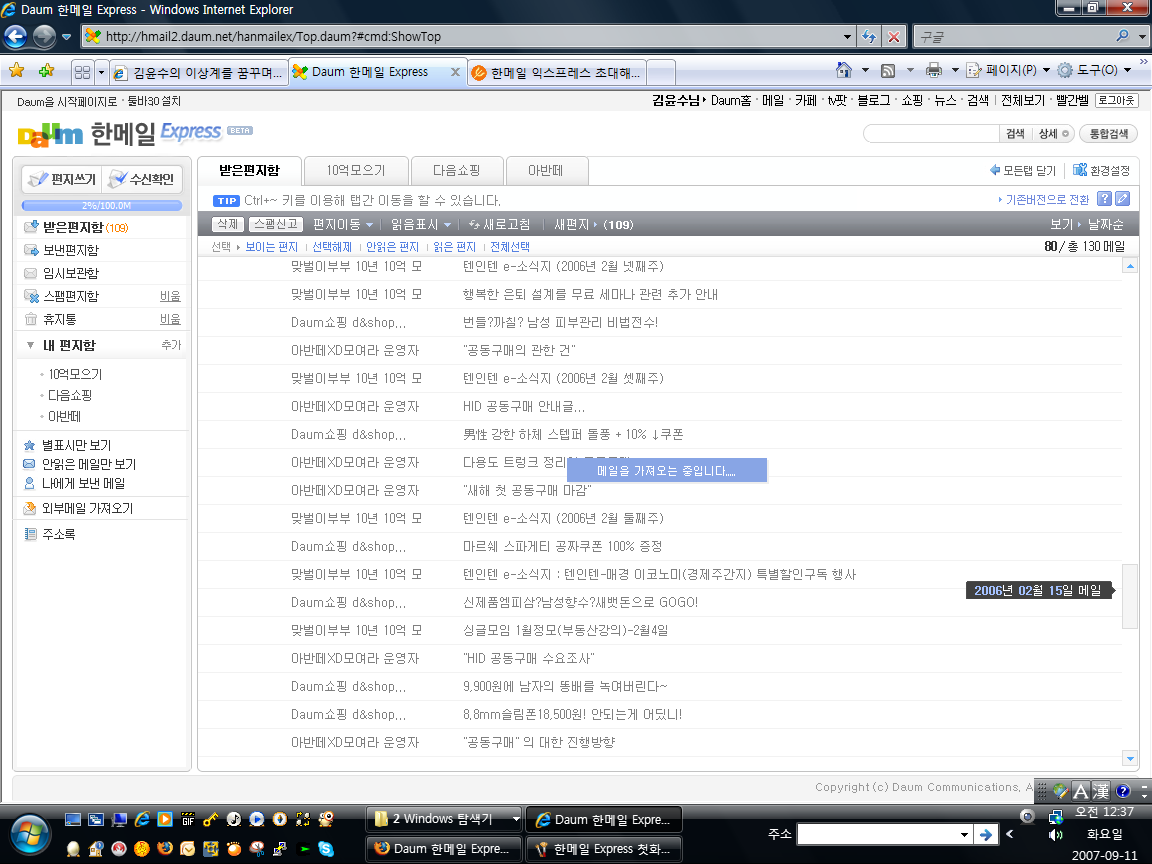Open the IE Quick Tabs dropdown arrow
The height and width of the screenshot is (864, 1152).
point(101,72)
